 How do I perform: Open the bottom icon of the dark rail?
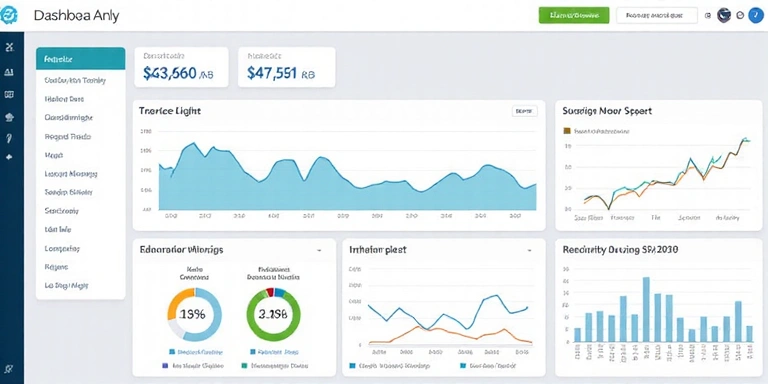(9, 369)
